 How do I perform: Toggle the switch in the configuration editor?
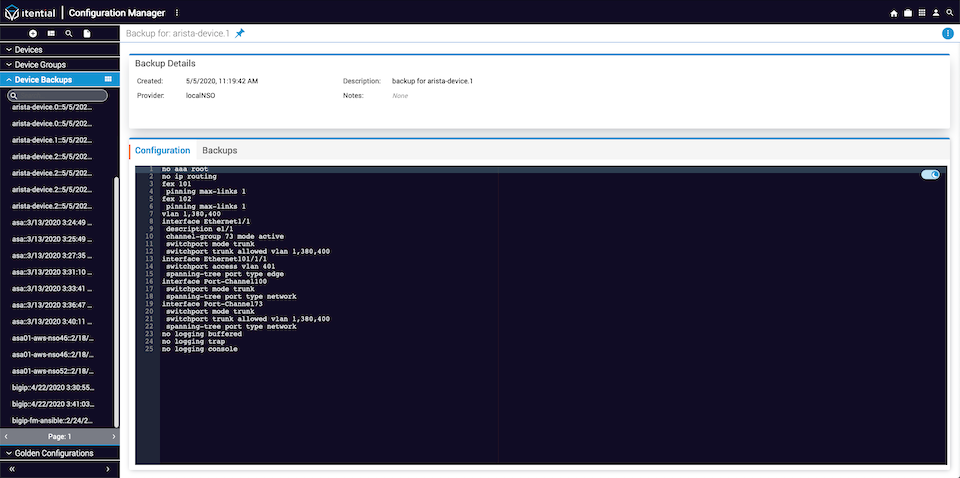tap(930, 175)
